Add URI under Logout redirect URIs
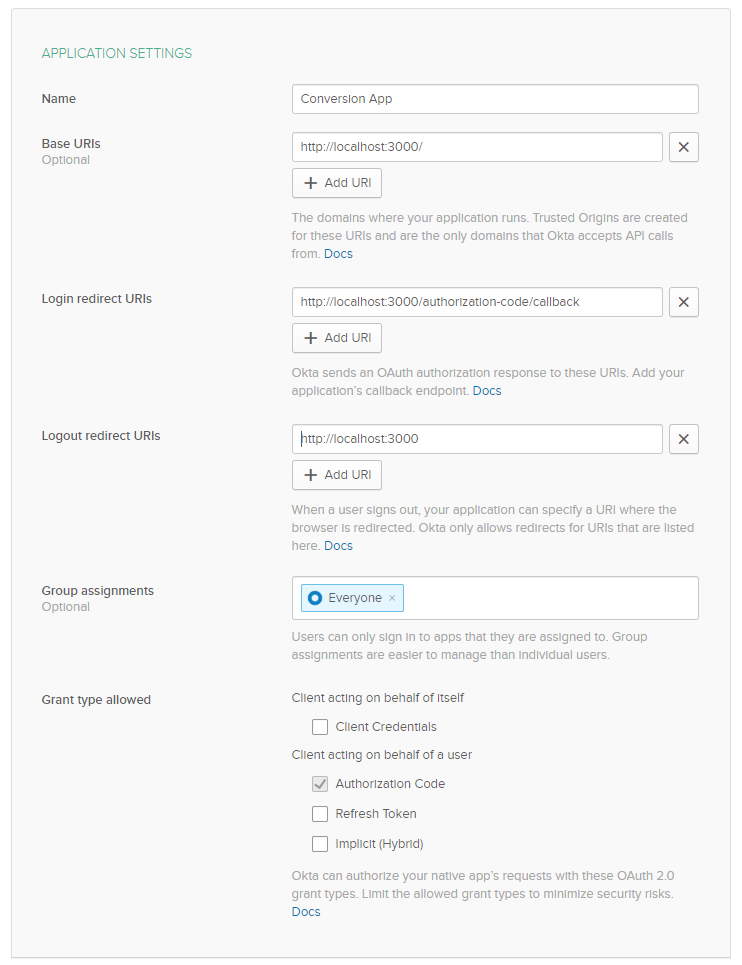The height and width of the screenshot is (965, 742). tap(337, 475)
